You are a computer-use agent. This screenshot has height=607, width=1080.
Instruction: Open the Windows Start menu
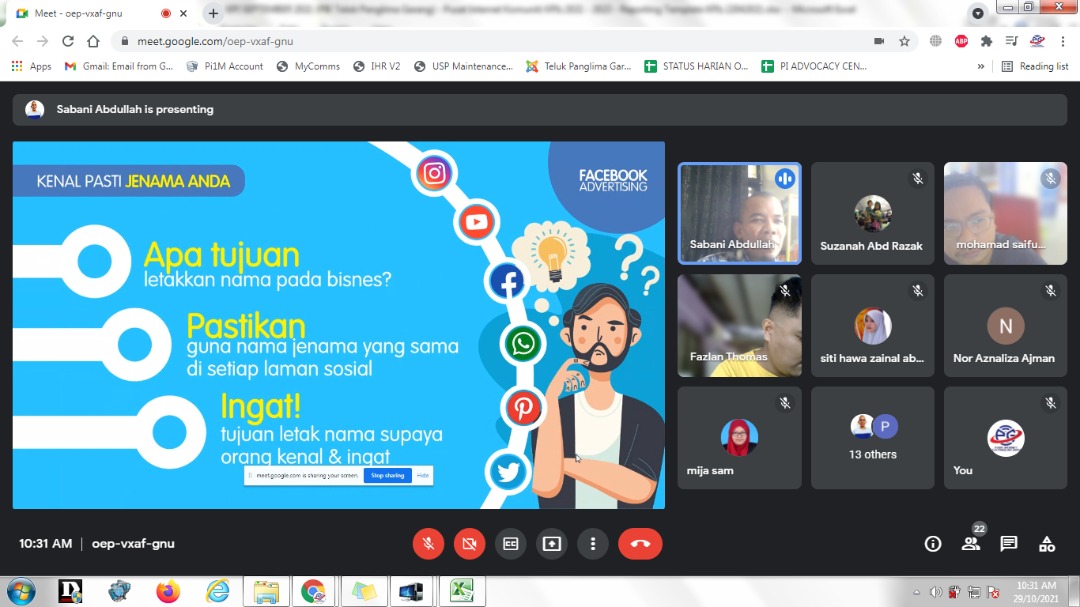pos(21,592)
